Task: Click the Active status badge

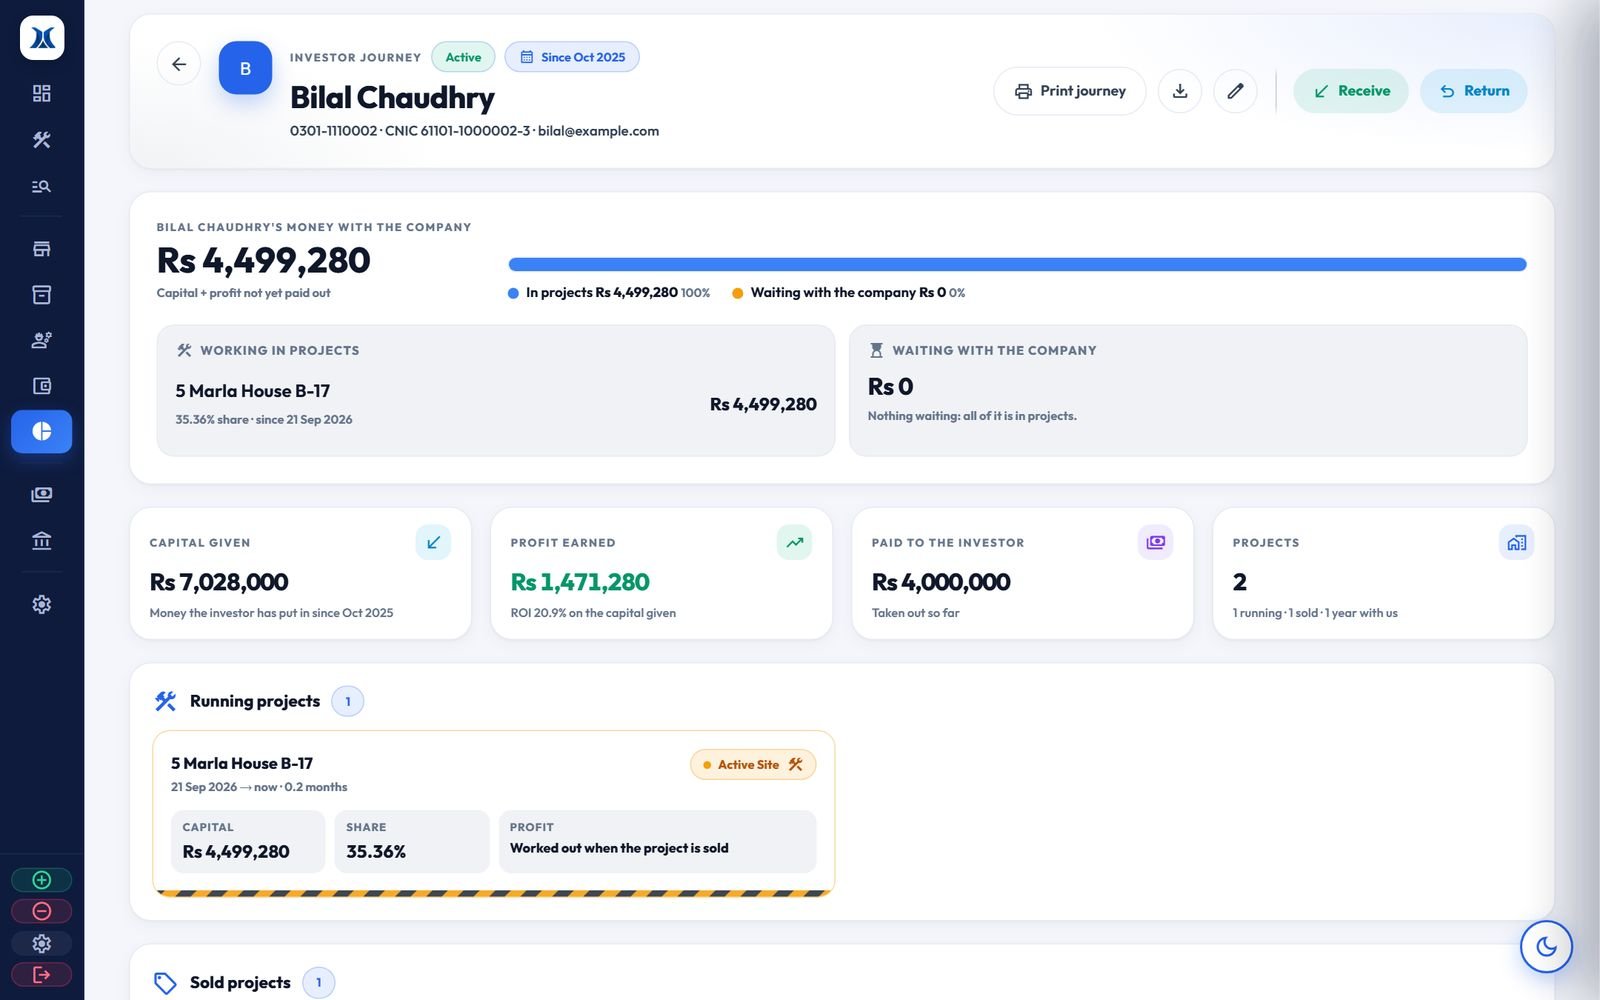Action: tap(463, 57)
